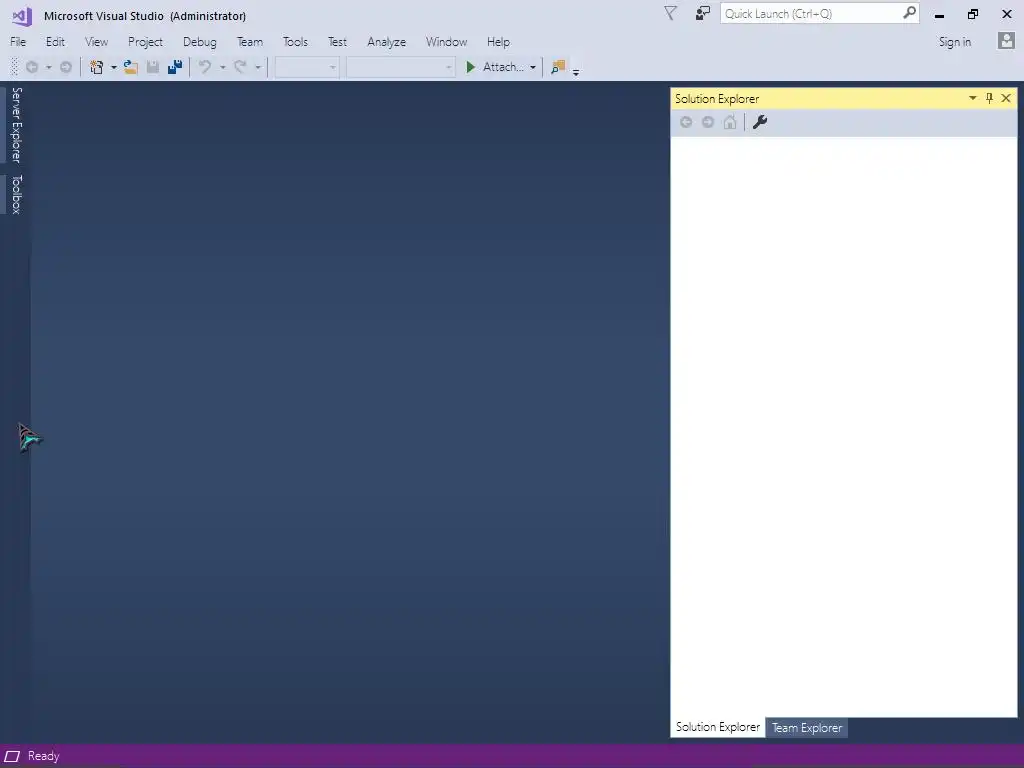
Task: Click the Navigate Forward toolbar arrow
Action: point(65,67)
